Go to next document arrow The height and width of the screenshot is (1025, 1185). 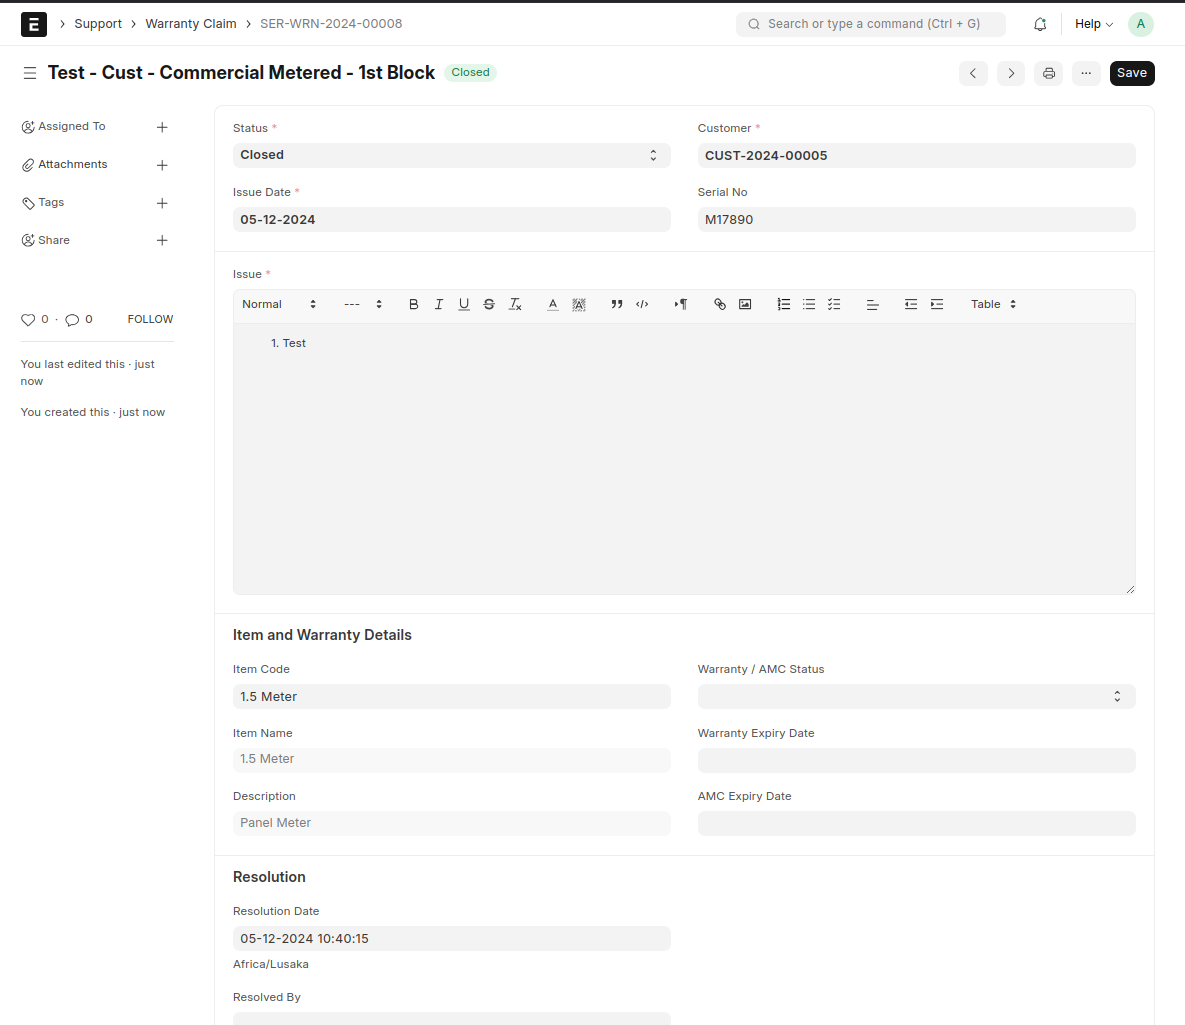[x=1010, y=73]
